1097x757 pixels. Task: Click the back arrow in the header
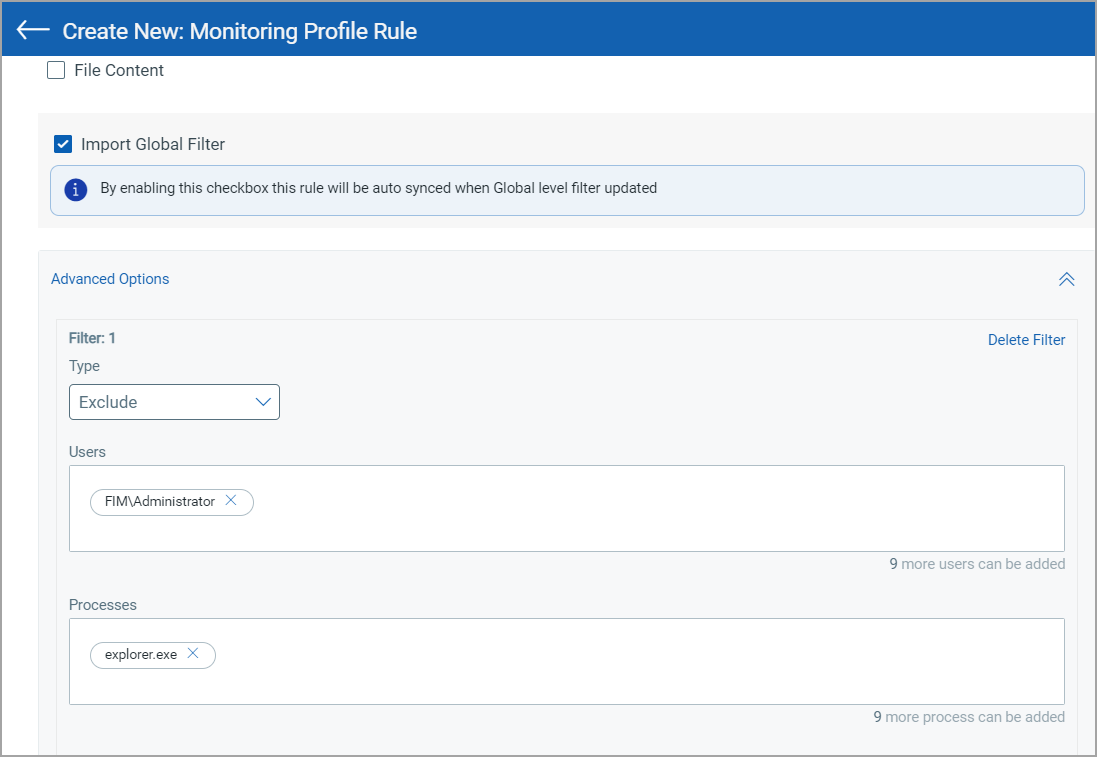(x=33, y=30)
